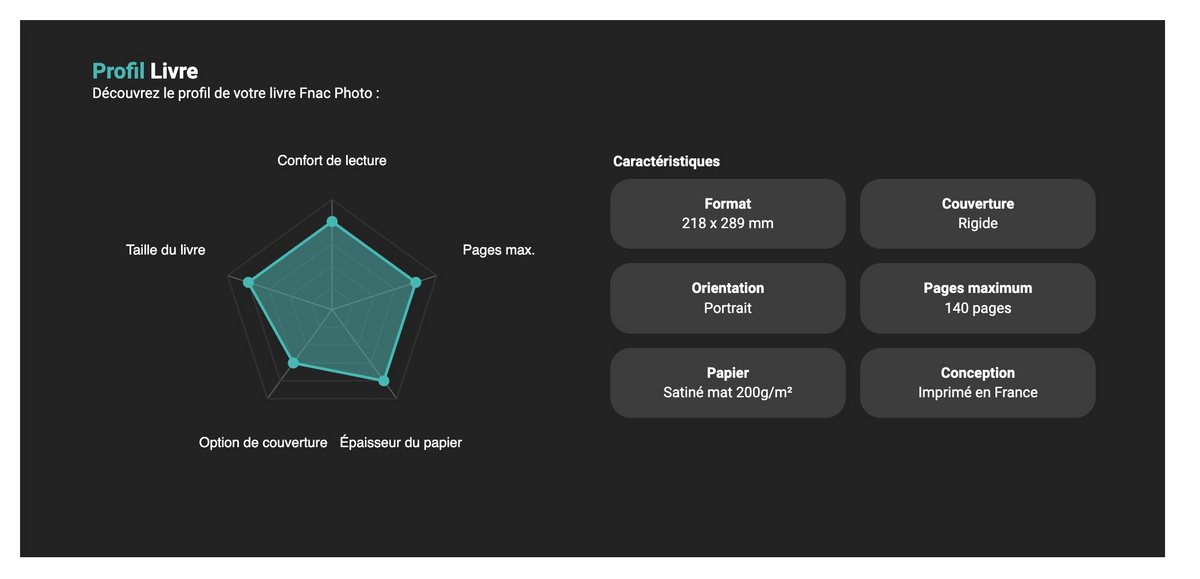Select the Orientation Portrait card
The height and width of the screenshot is (579, 1200).
click(727, 298)
